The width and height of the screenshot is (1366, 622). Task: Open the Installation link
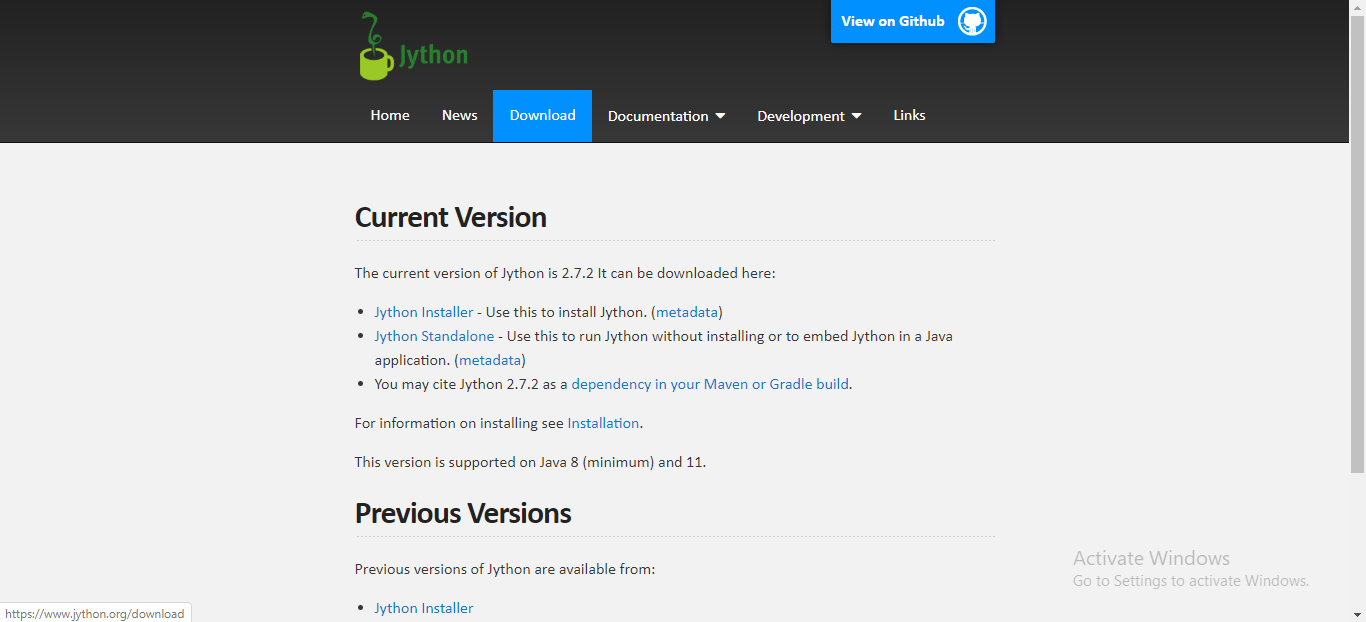(603, 423)
